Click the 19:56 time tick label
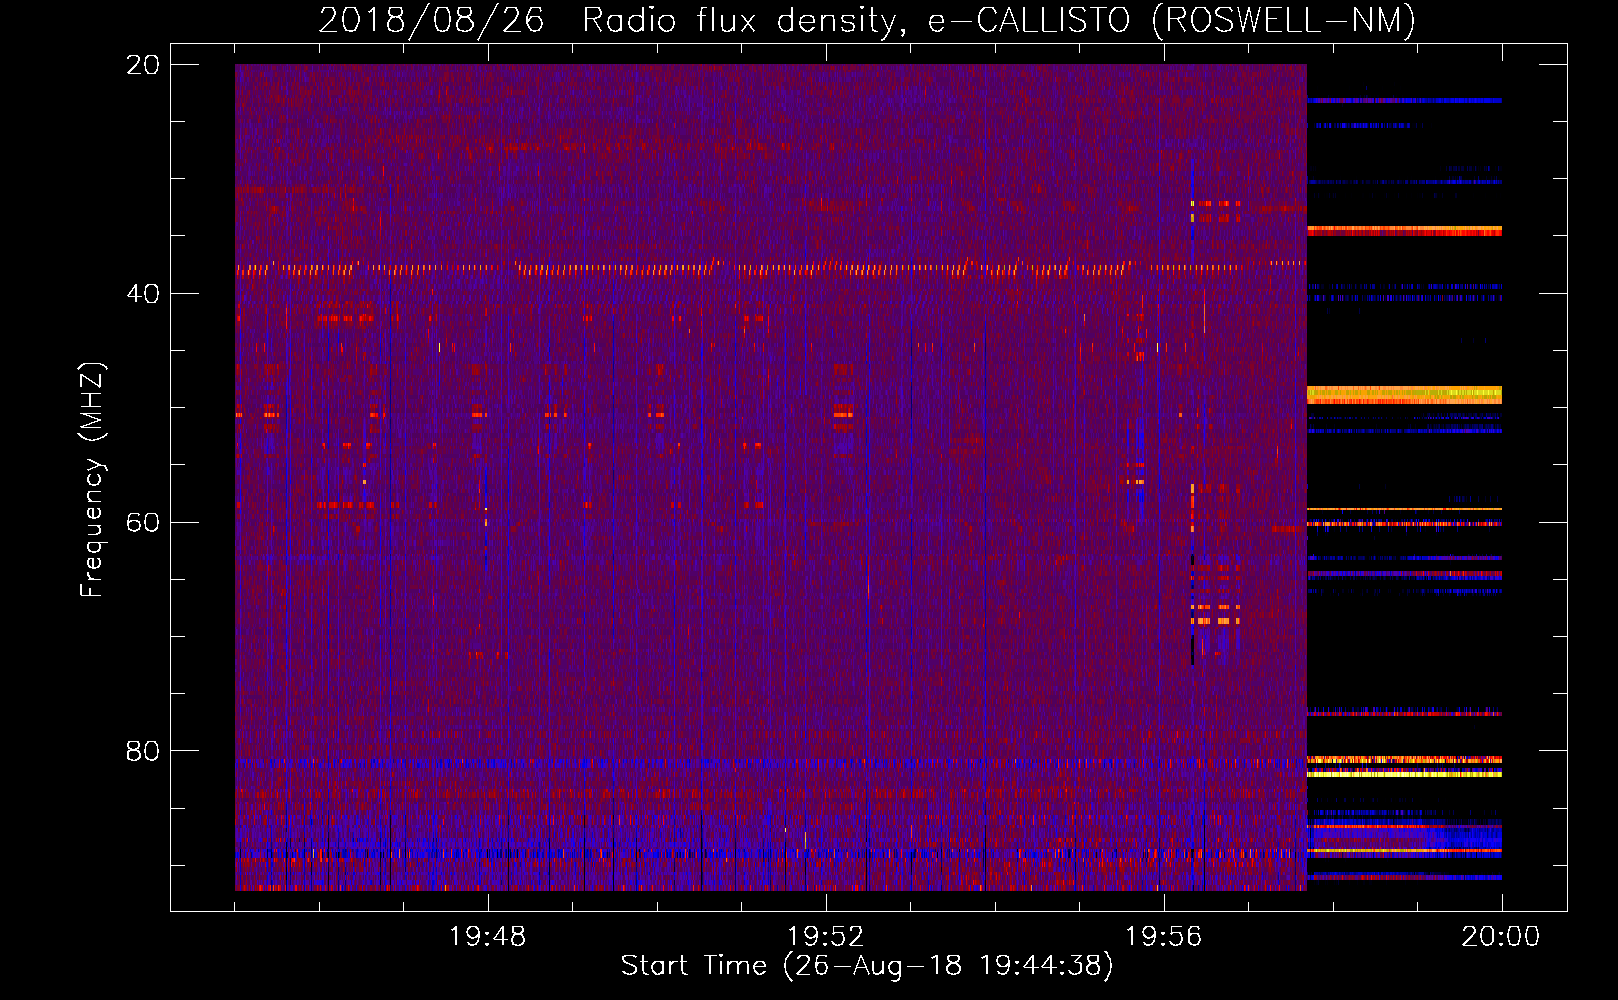The width and height of the screenshot is (1618, 1000). tap(1163, 937)
